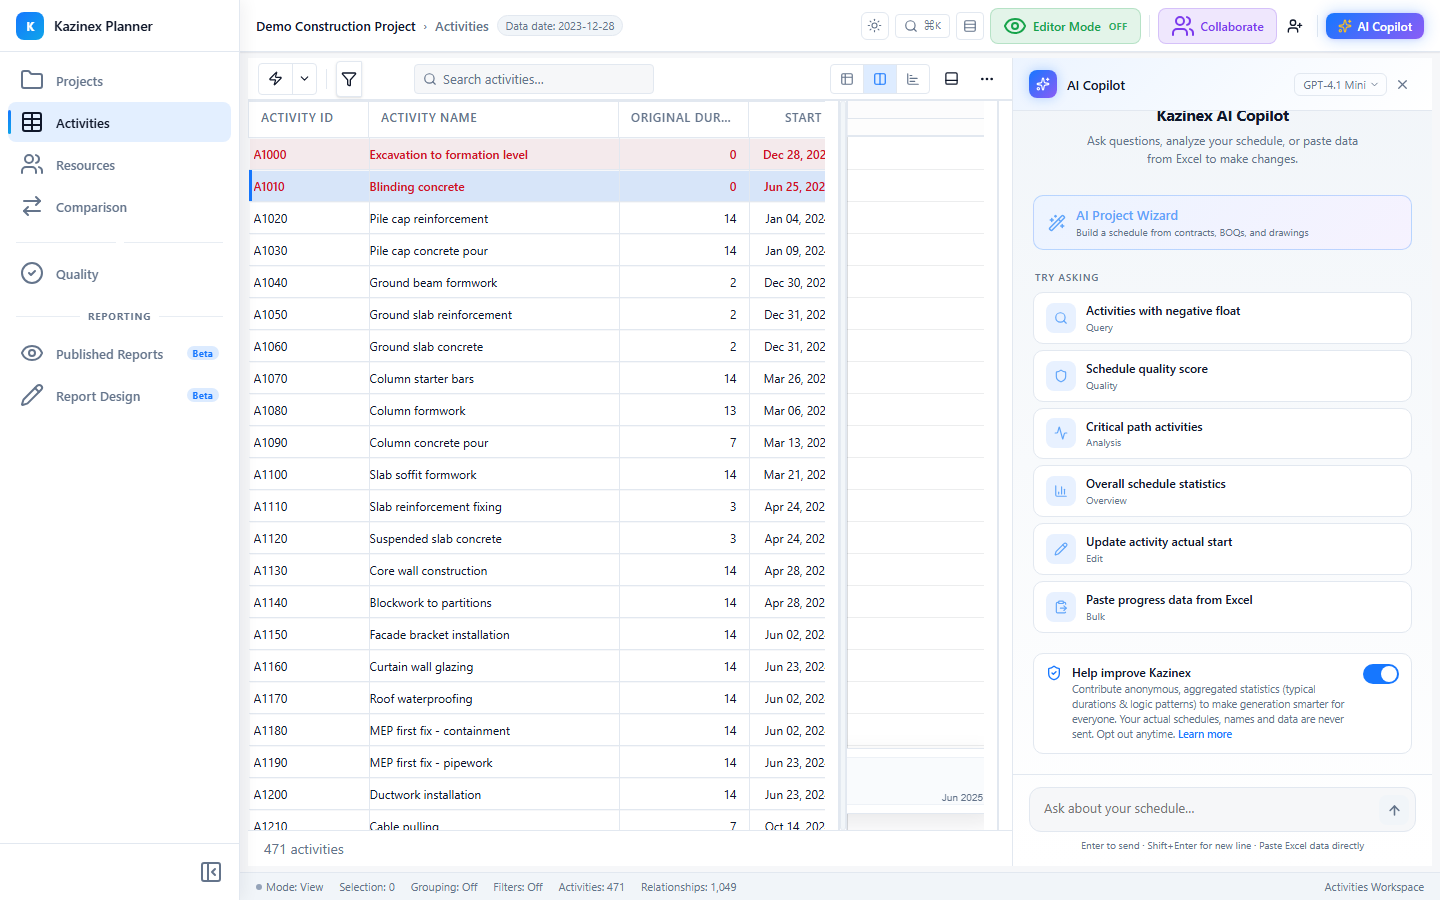Select 'Critical path activities' suggestion
The image size is (1440, 900).
click(1222, 433)
